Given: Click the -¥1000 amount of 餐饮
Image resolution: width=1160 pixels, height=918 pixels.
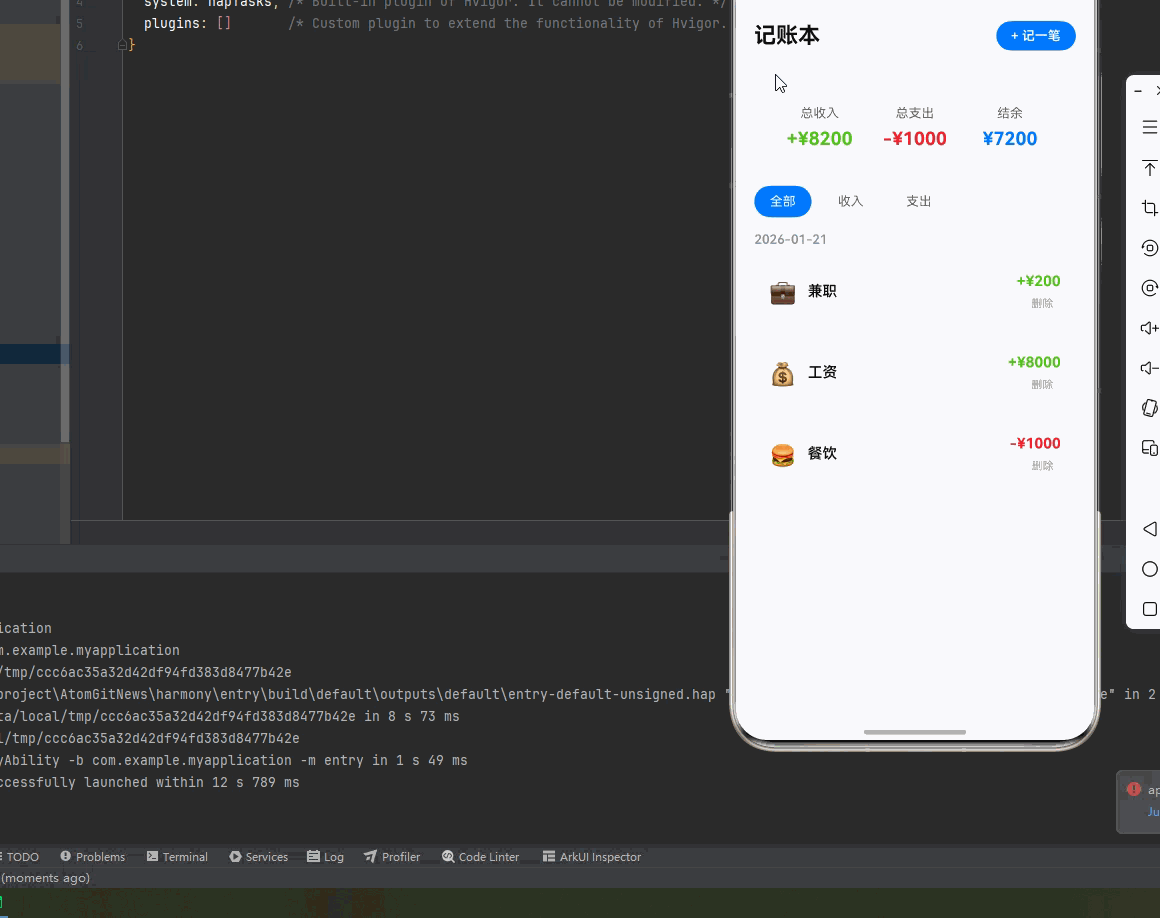Looking at the screenshot, I should (1035, 444).
